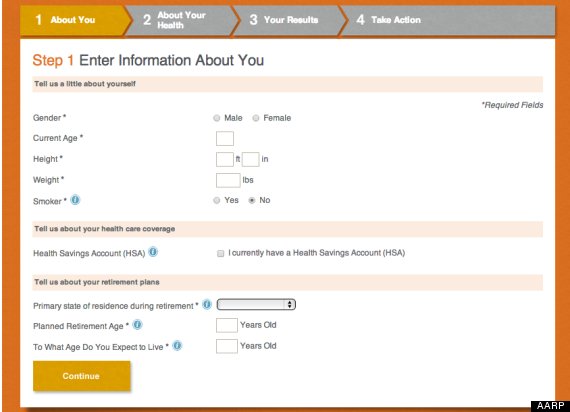Choose Yes for Smoker

click(x=217, y=200)
